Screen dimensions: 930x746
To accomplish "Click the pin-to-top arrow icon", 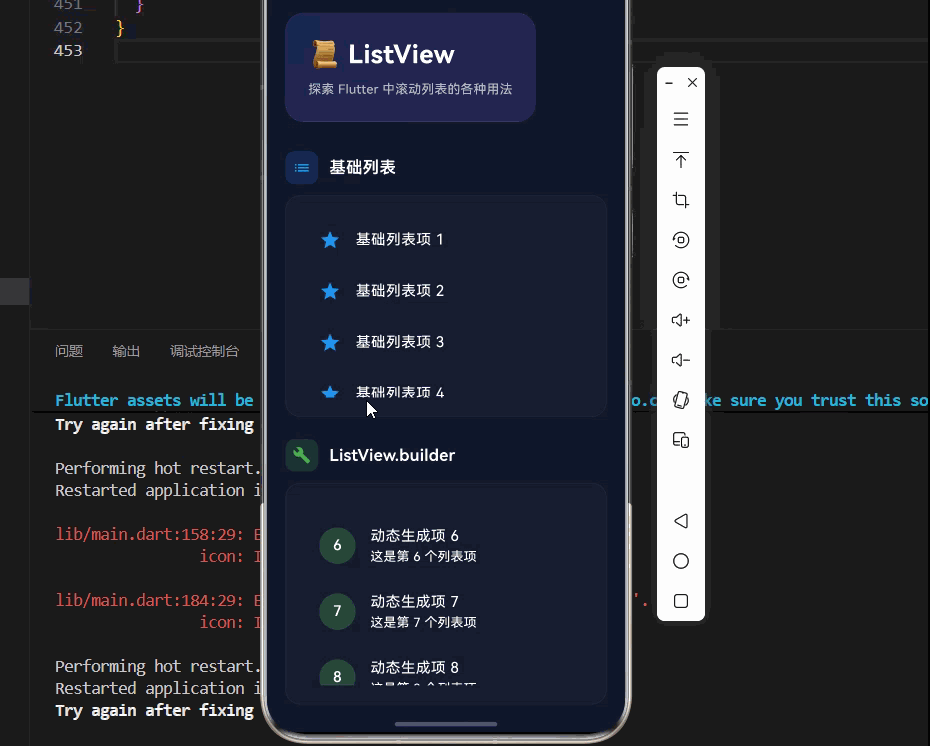I will click(681, 160).
